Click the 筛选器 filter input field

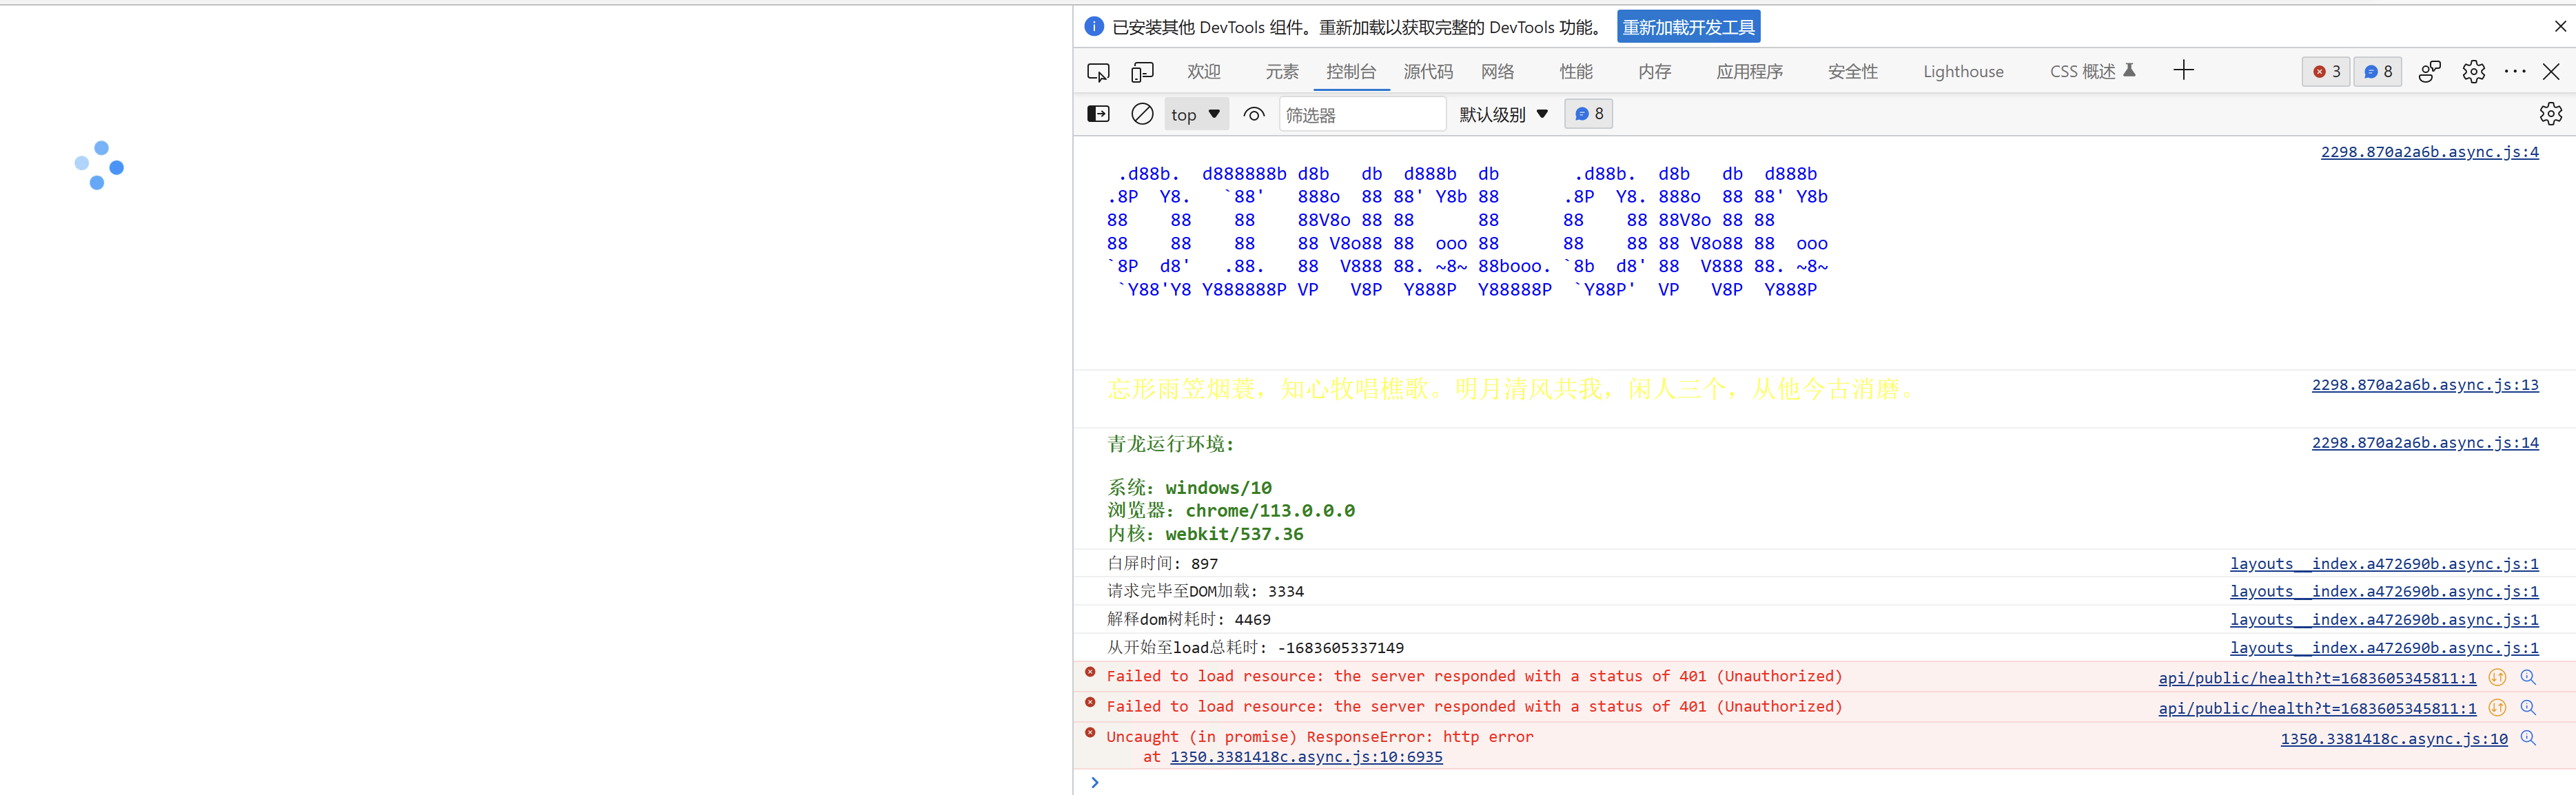click(1363, 113)
